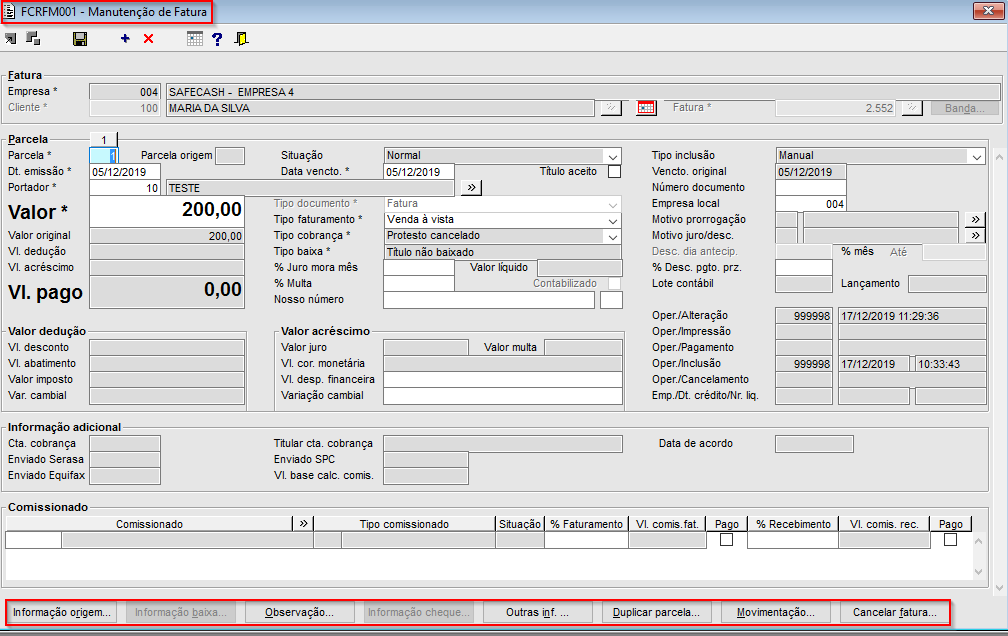Click the Portador code field with 10
The width and height of the screenshot is (1008, 636).
(125, 188)
